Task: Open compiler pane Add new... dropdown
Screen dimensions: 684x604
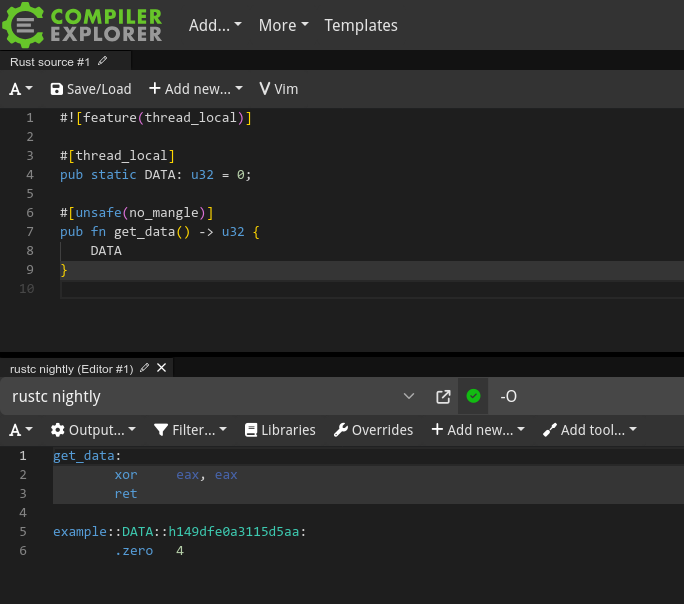Action: click(478, 430)
